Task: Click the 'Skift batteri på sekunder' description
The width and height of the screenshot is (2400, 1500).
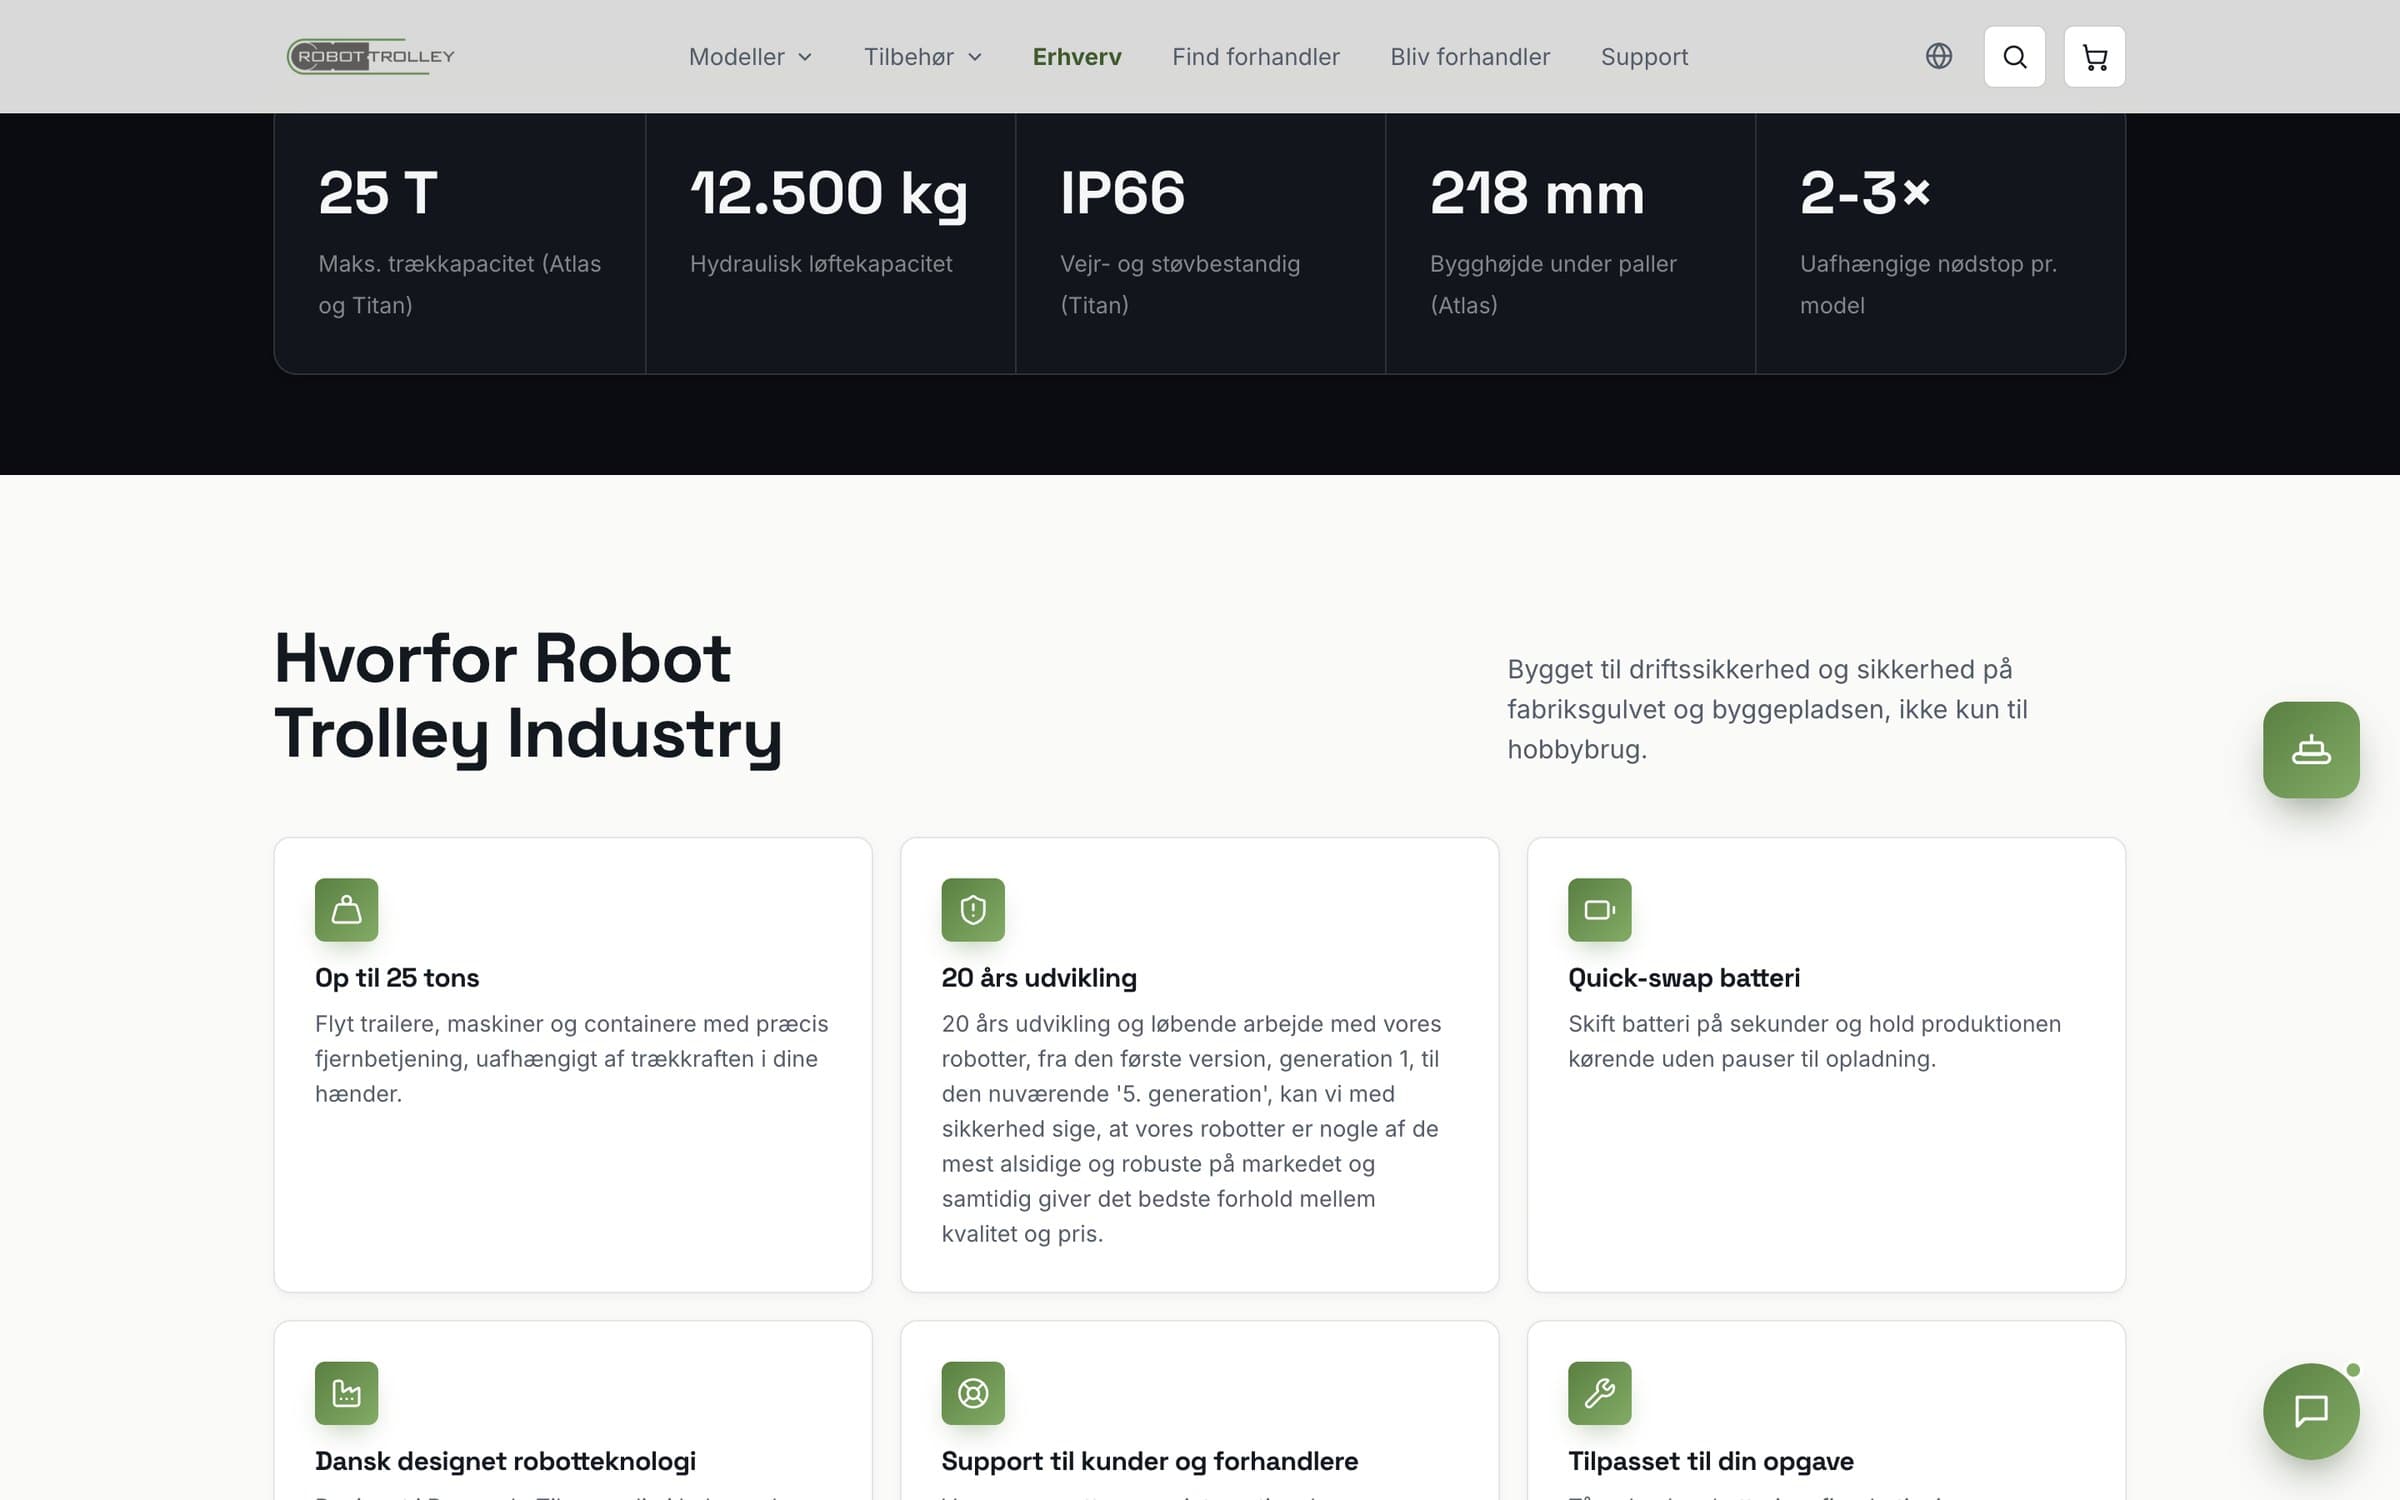Action: pyautogui.click(x=1814, y=1041)
